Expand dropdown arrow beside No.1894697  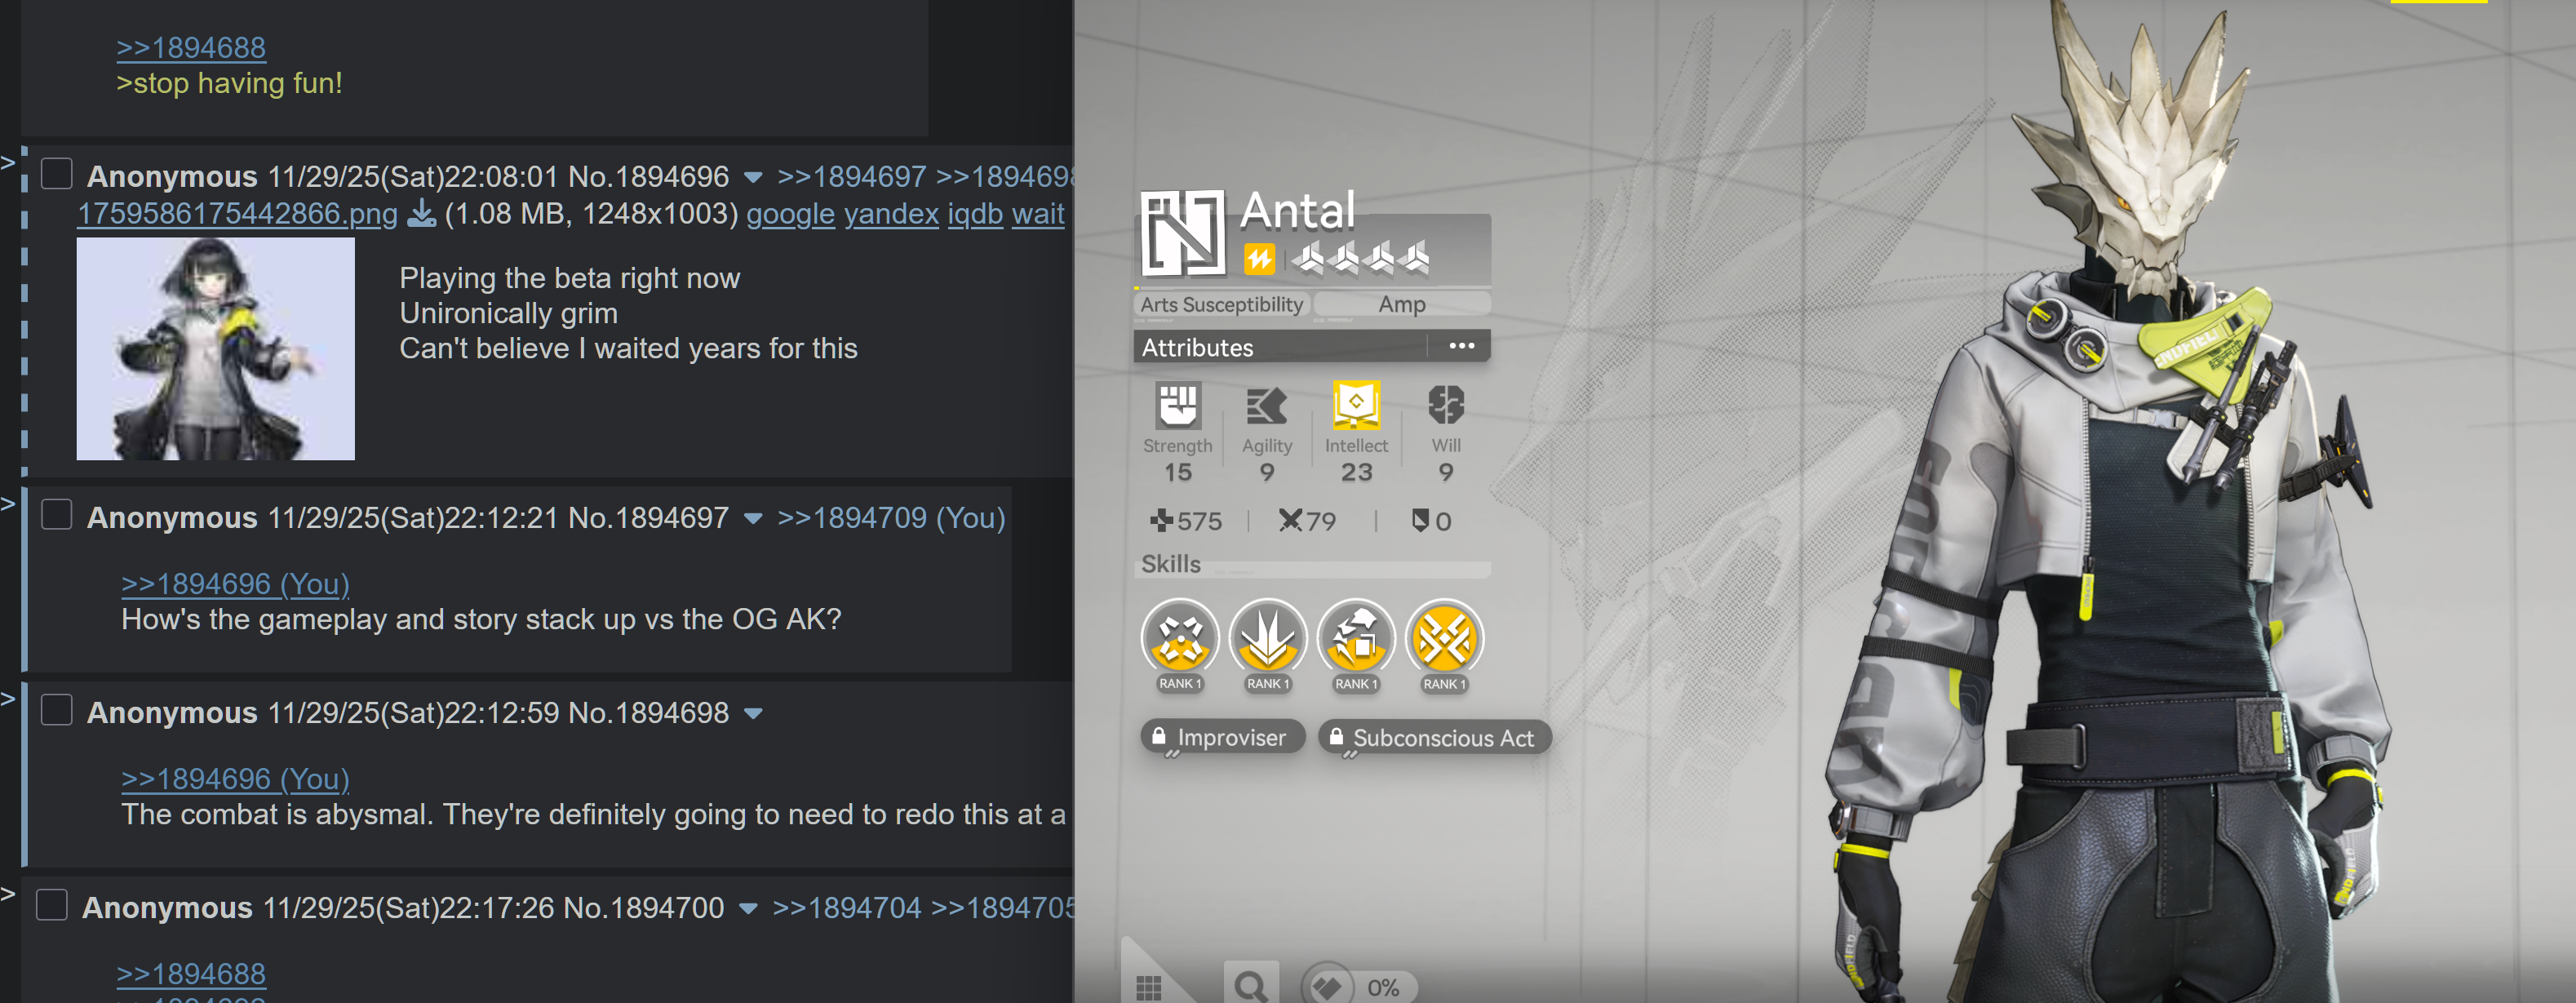[x=753, y=519]
